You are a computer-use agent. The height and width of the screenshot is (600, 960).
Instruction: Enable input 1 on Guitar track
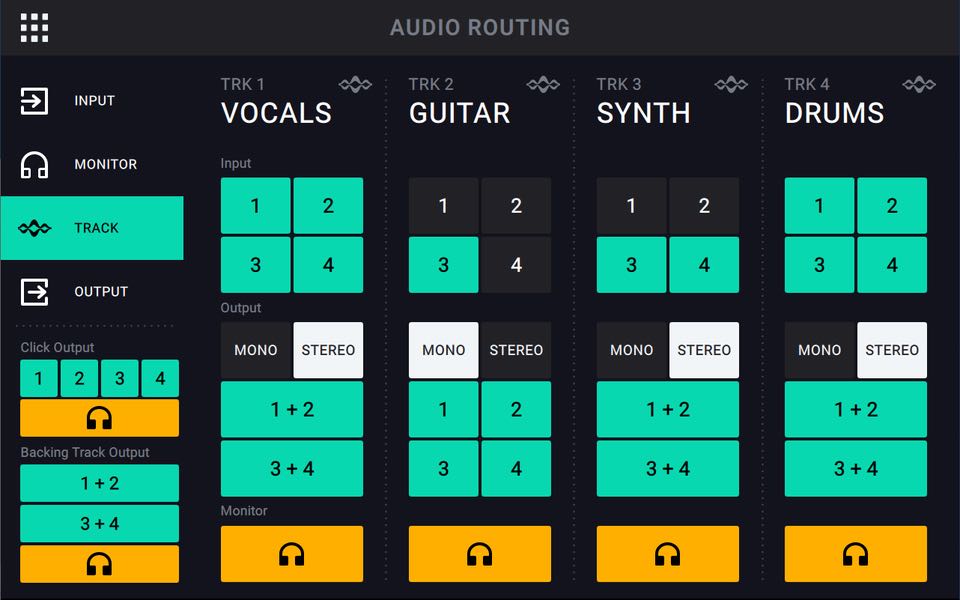443,206
